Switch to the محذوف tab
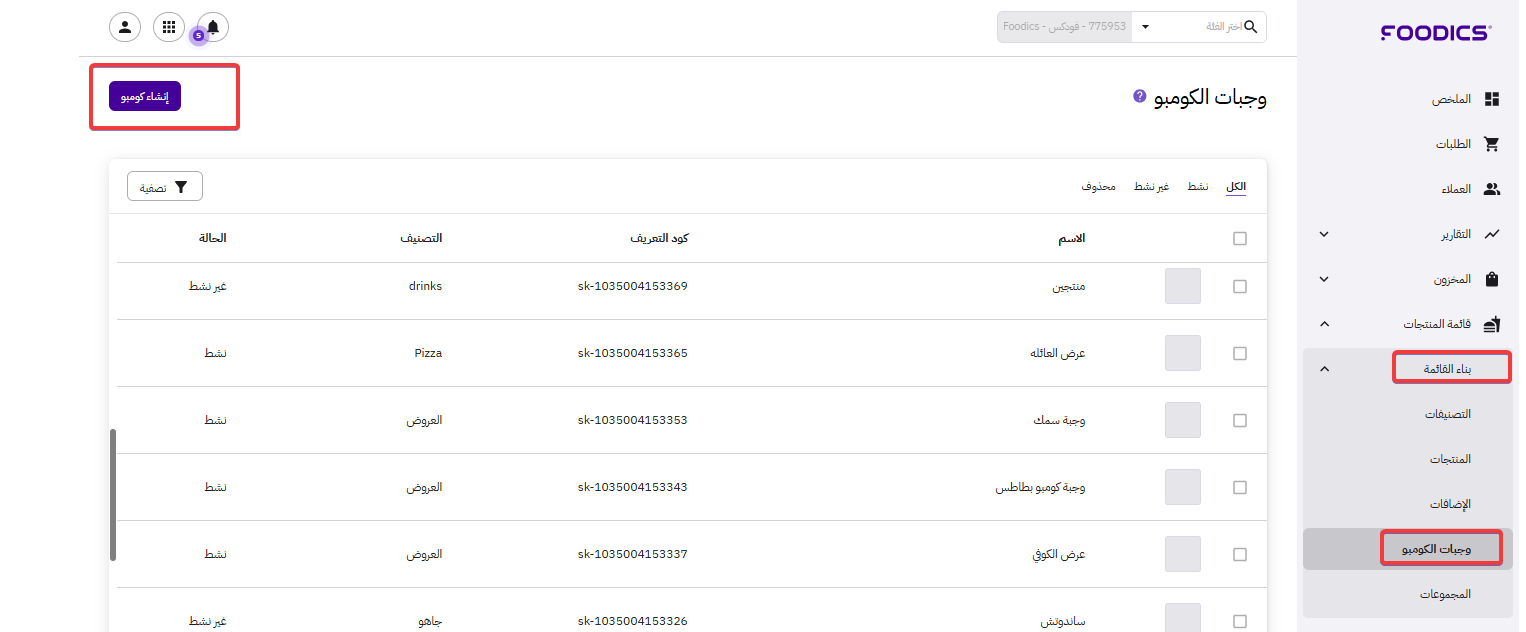This screenshot has height=632, width=1526. coord(1099,187)
